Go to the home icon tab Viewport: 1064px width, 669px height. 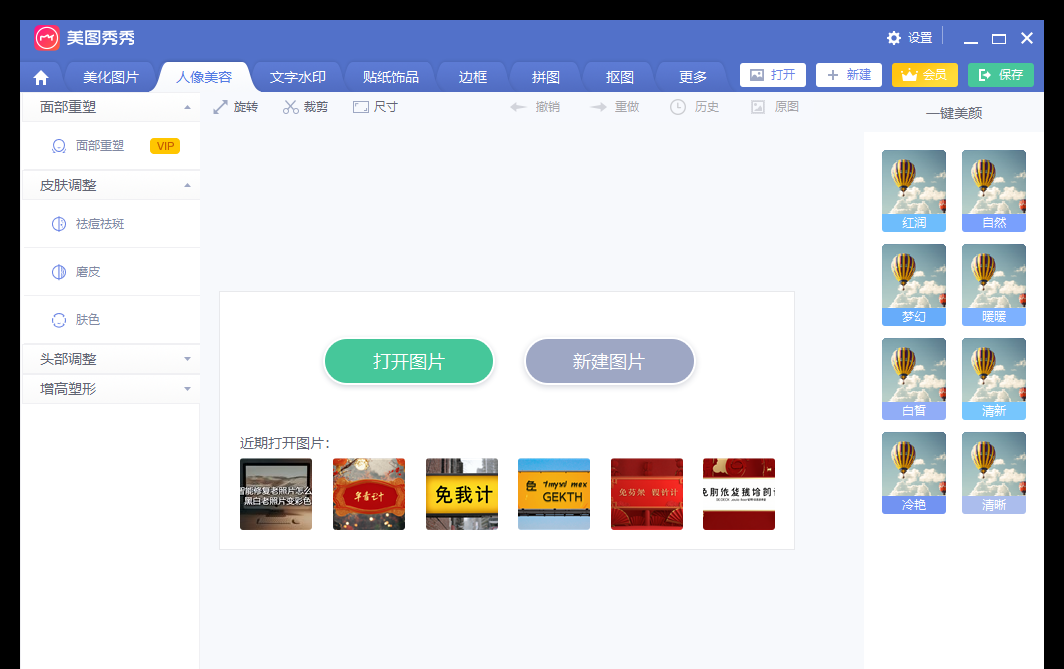(41, 78)
